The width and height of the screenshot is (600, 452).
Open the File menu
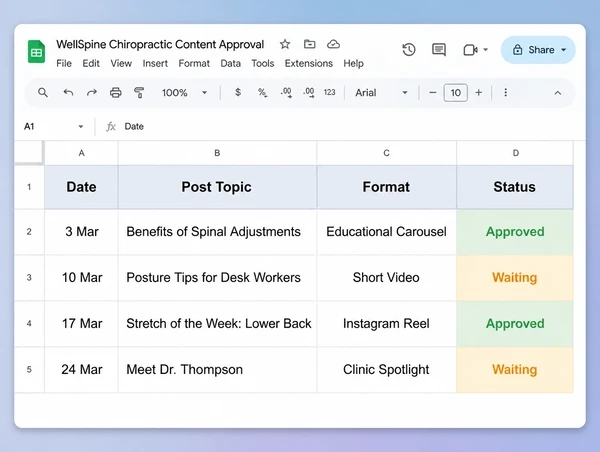64,63
